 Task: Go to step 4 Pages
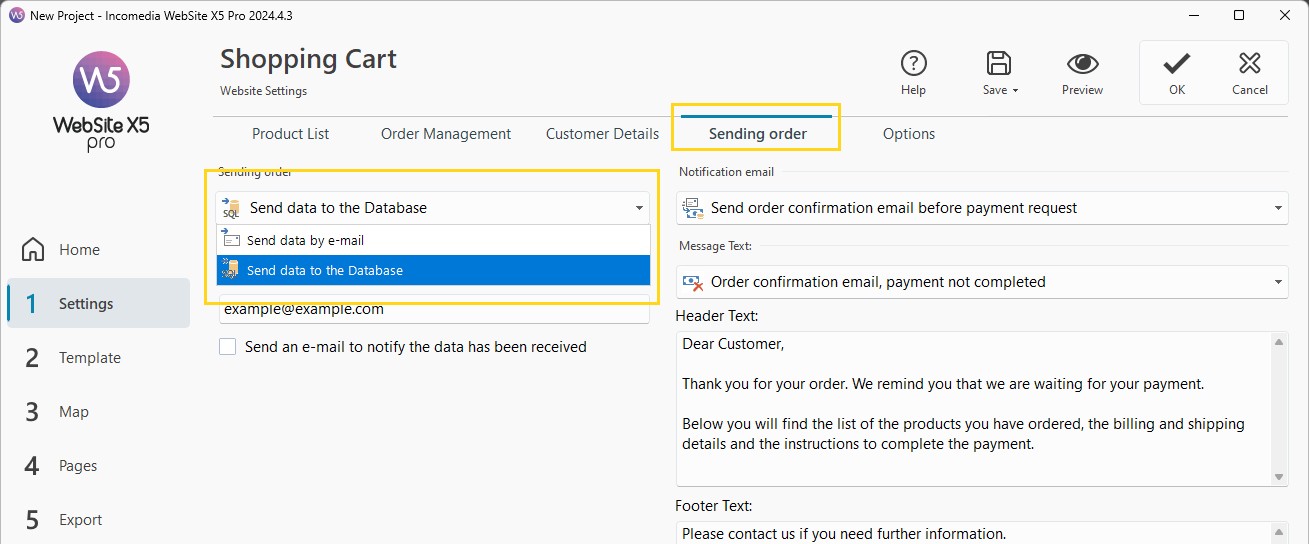(x=98, y=465)
